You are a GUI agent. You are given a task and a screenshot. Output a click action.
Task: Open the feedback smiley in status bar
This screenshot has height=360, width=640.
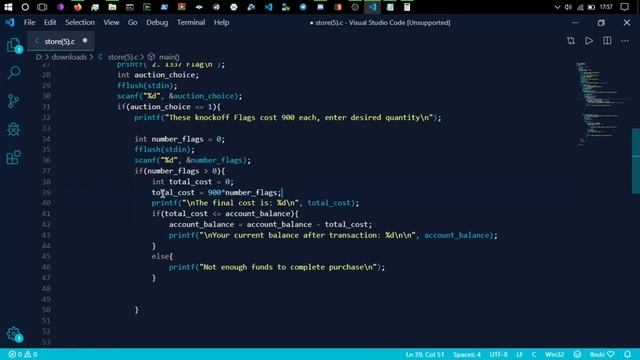click(577, 354)
